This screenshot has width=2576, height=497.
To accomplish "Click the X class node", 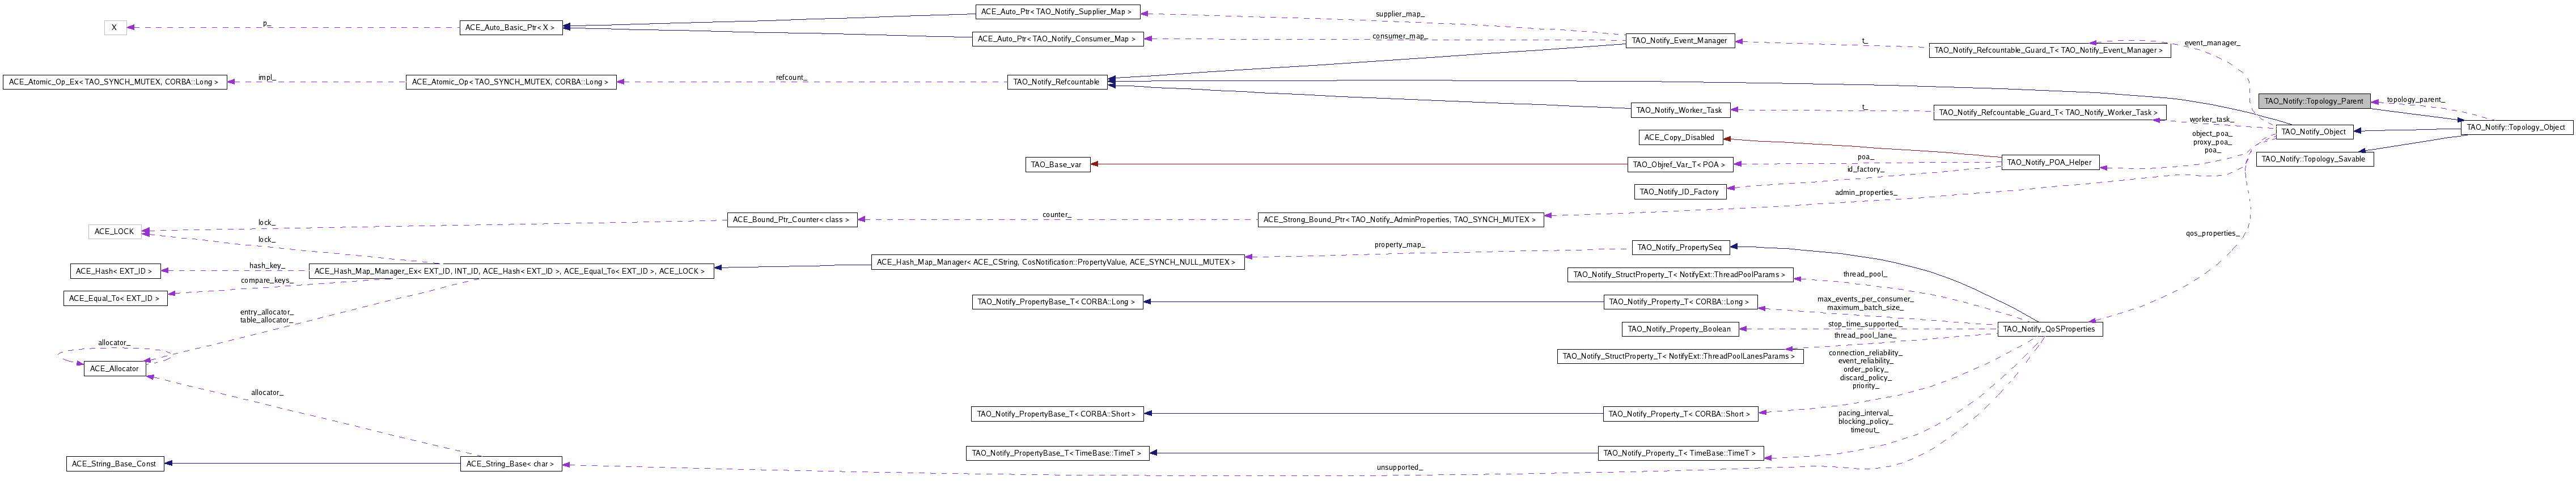I will point(115,28).
